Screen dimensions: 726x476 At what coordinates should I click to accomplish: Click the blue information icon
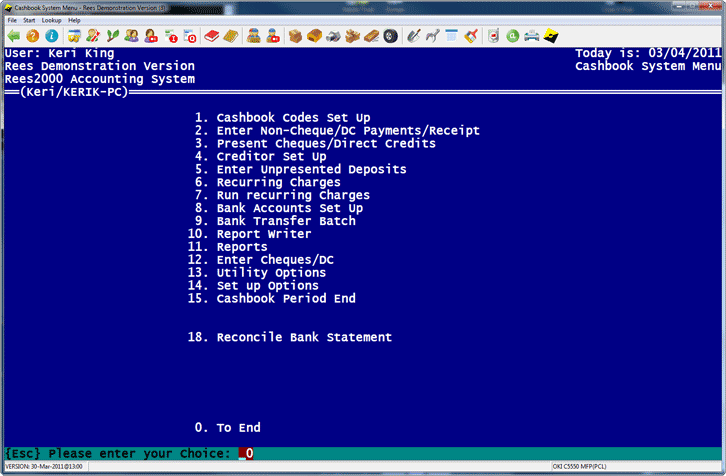pyautogui.click(x=51, y=36)
